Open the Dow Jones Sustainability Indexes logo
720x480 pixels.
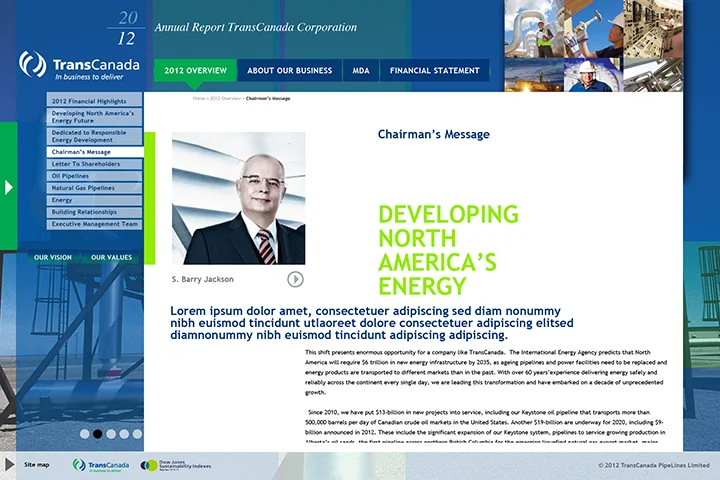pyautogui.click(x=175, y=465)
